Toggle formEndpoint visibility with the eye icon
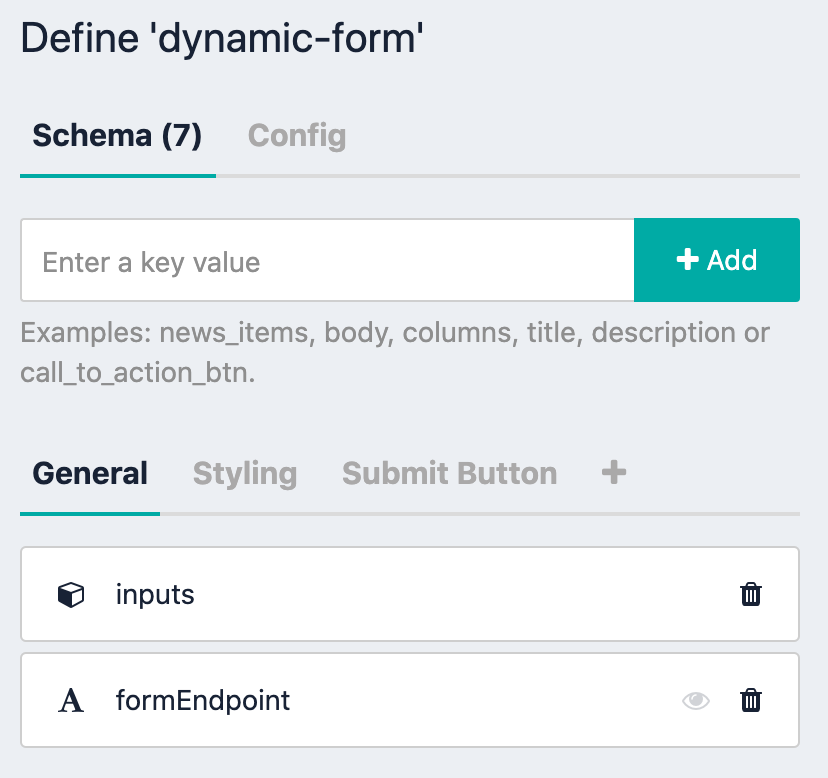Image resolution: width=828 pixels, height=778 pixels. (x=695, y=701)
